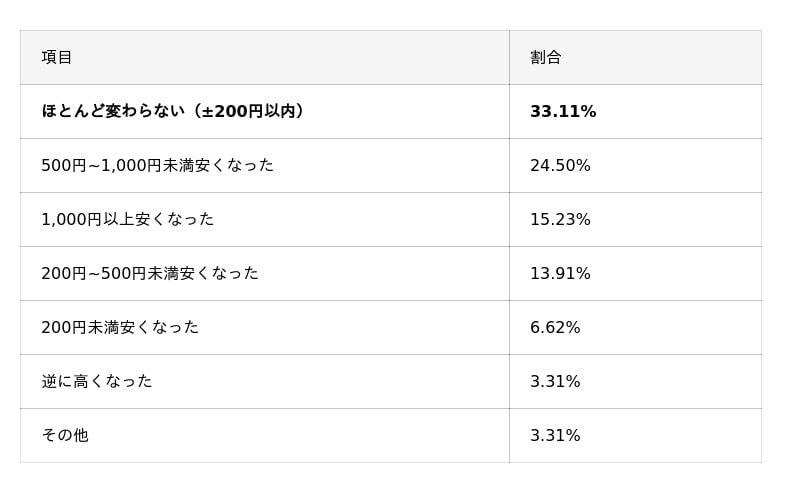Select the その他 row label
The image size is (800, 493).
[65, 436]
